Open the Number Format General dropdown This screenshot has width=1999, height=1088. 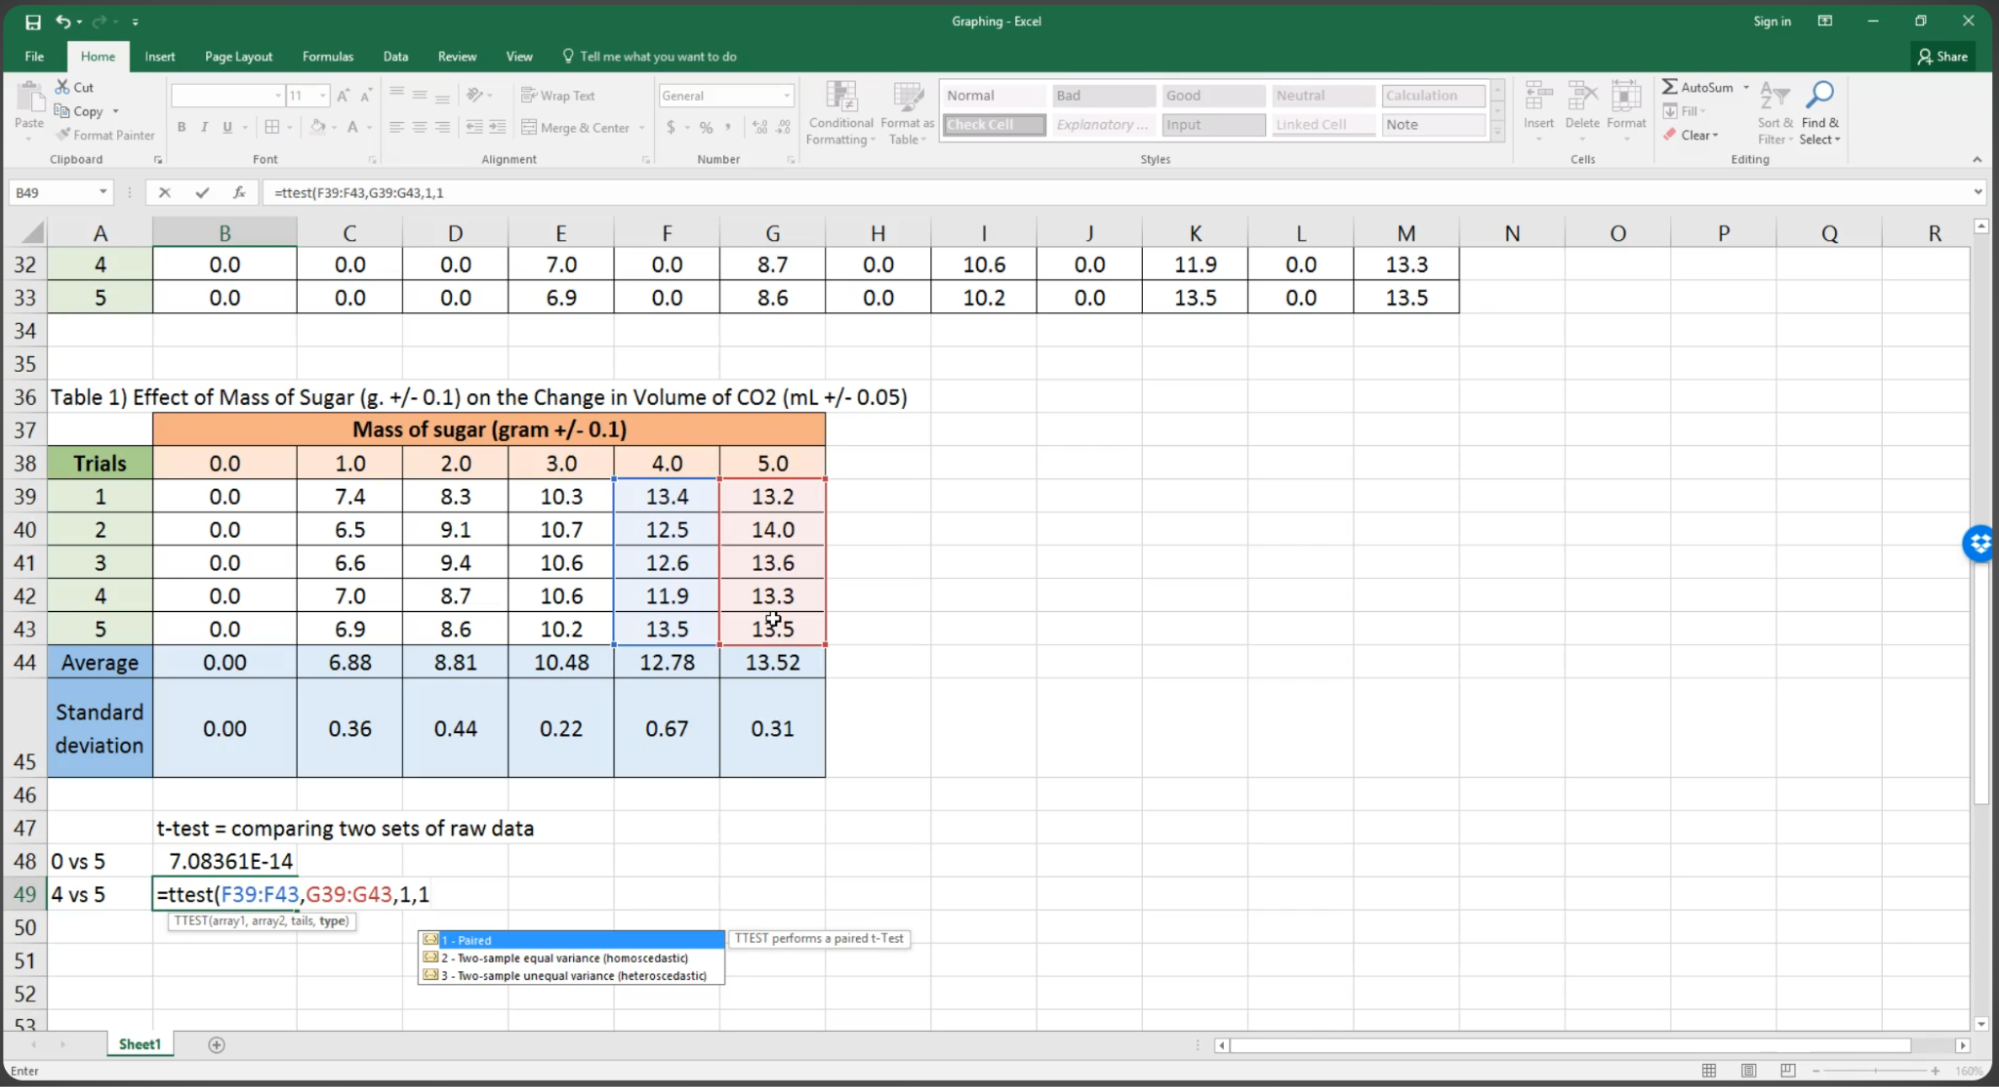787,96
